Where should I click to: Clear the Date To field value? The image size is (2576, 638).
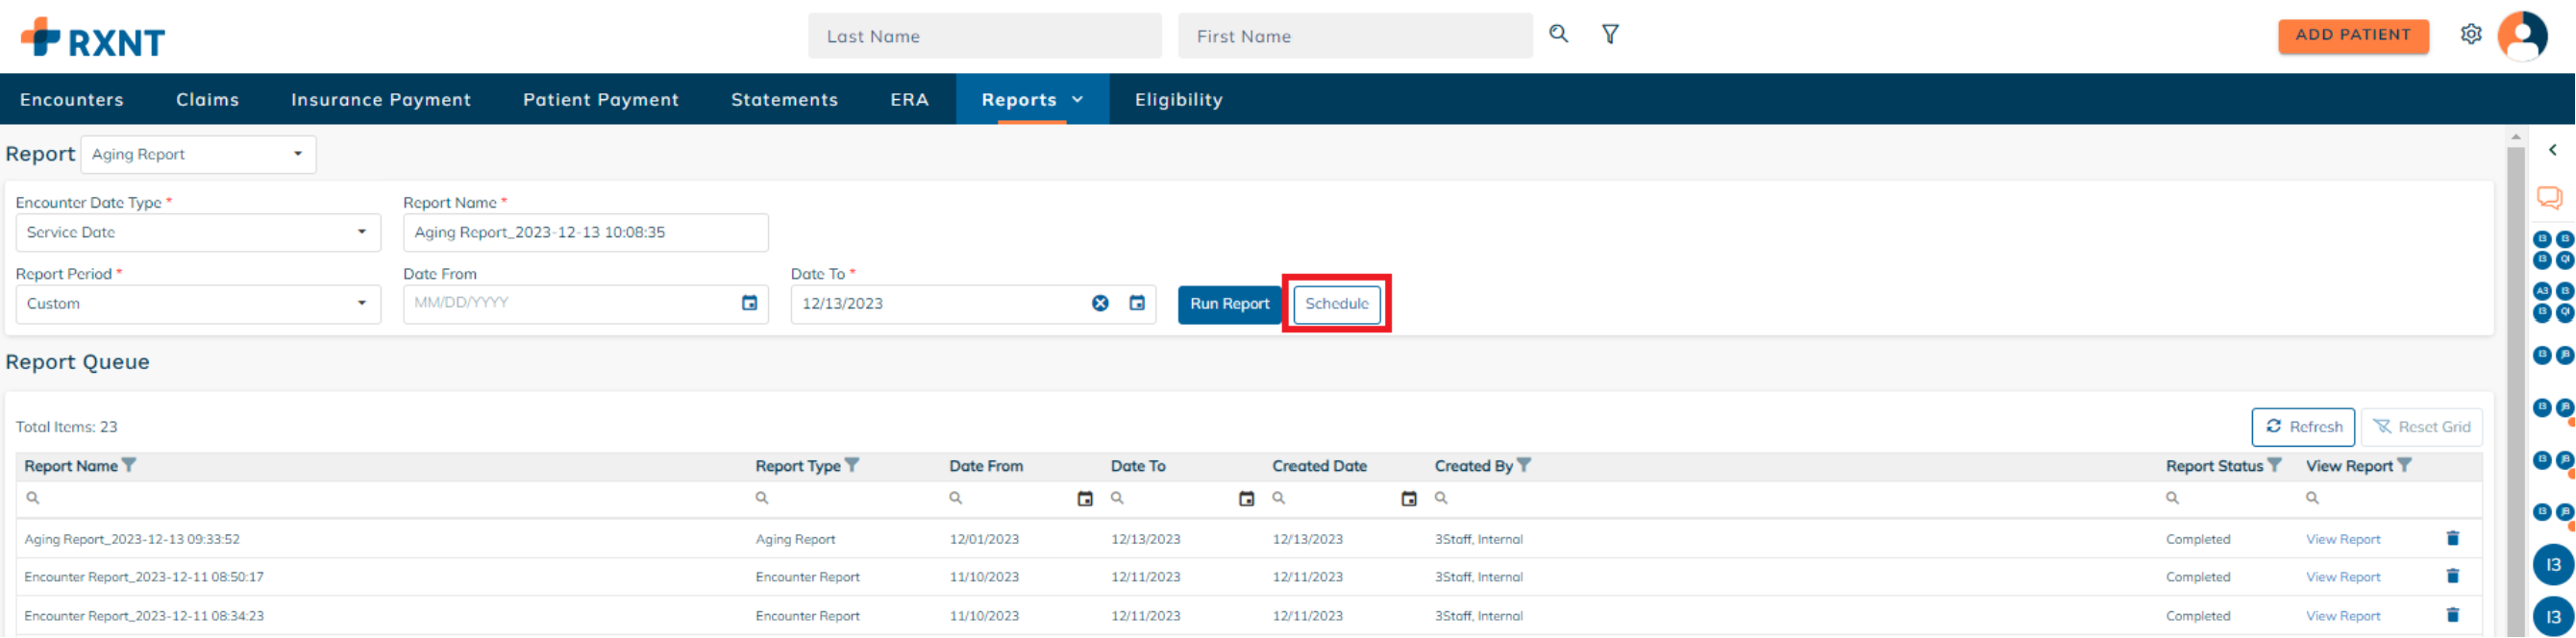1100,303
